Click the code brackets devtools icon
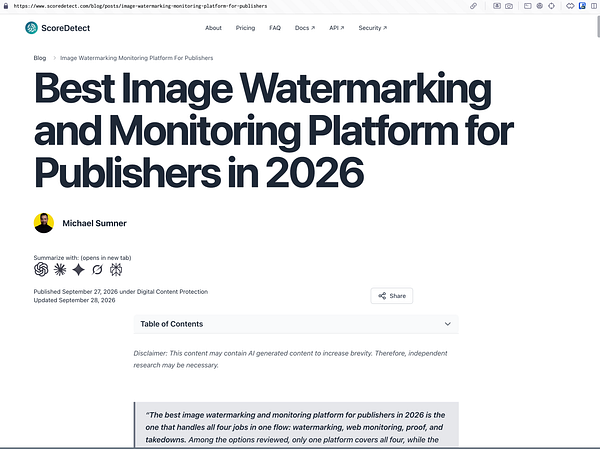The image size is (600, 449). point(570,6)
